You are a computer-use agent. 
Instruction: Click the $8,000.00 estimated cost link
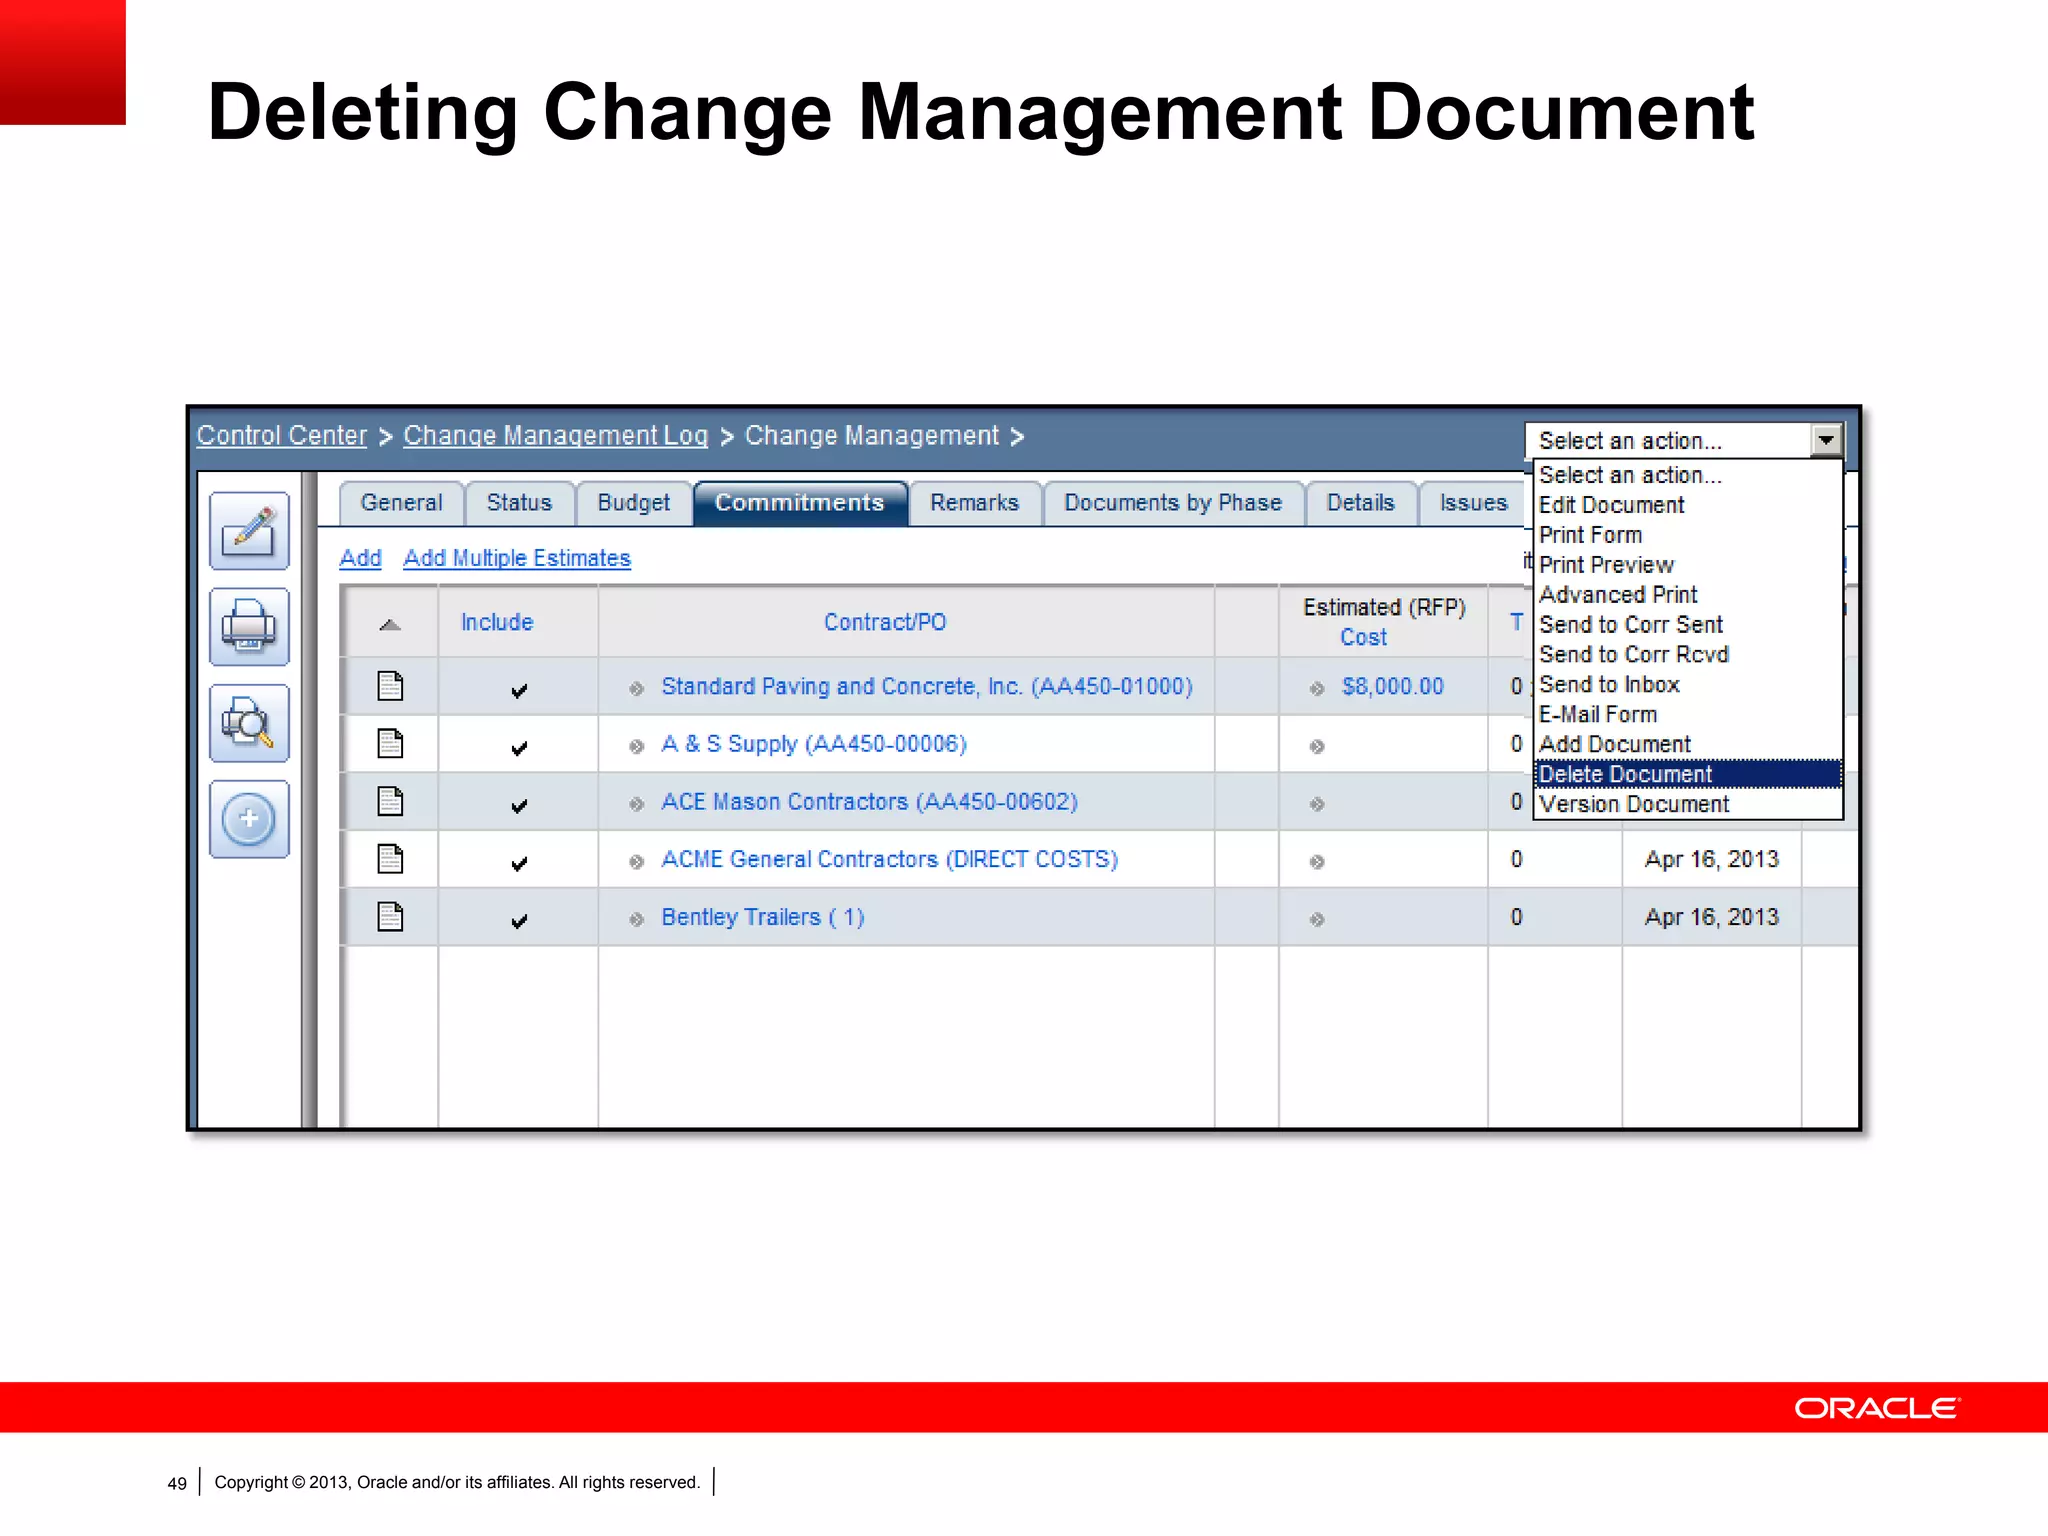1393,687
